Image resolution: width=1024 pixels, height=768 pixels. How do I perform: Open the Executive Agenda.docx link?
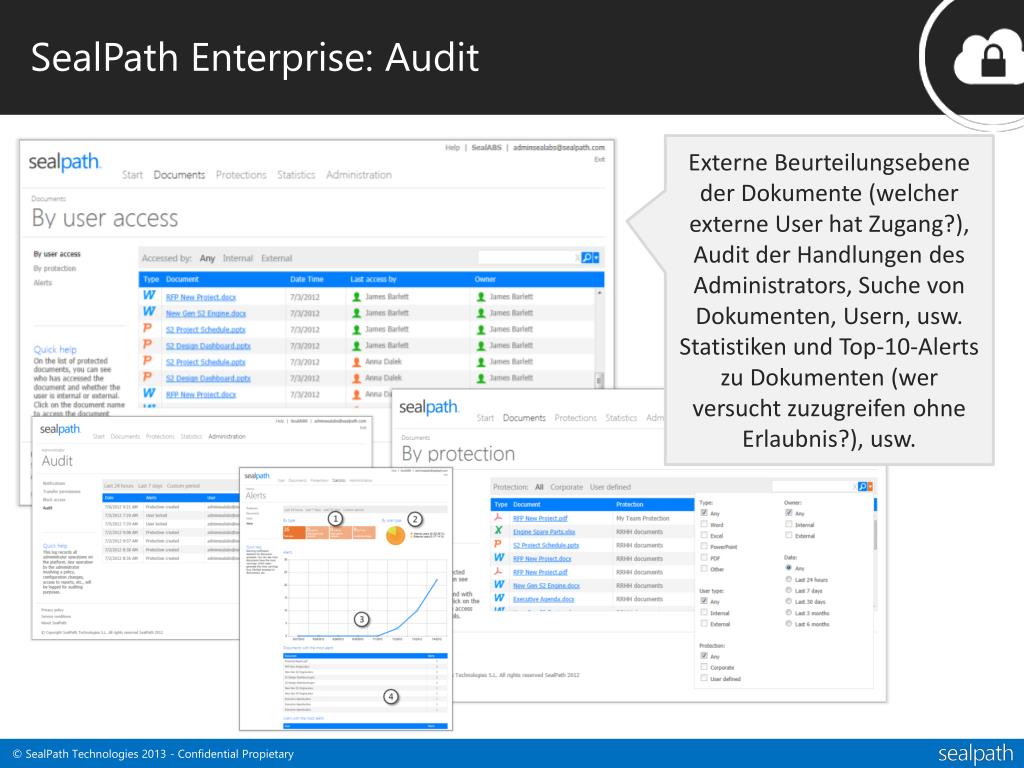[543, 599]
